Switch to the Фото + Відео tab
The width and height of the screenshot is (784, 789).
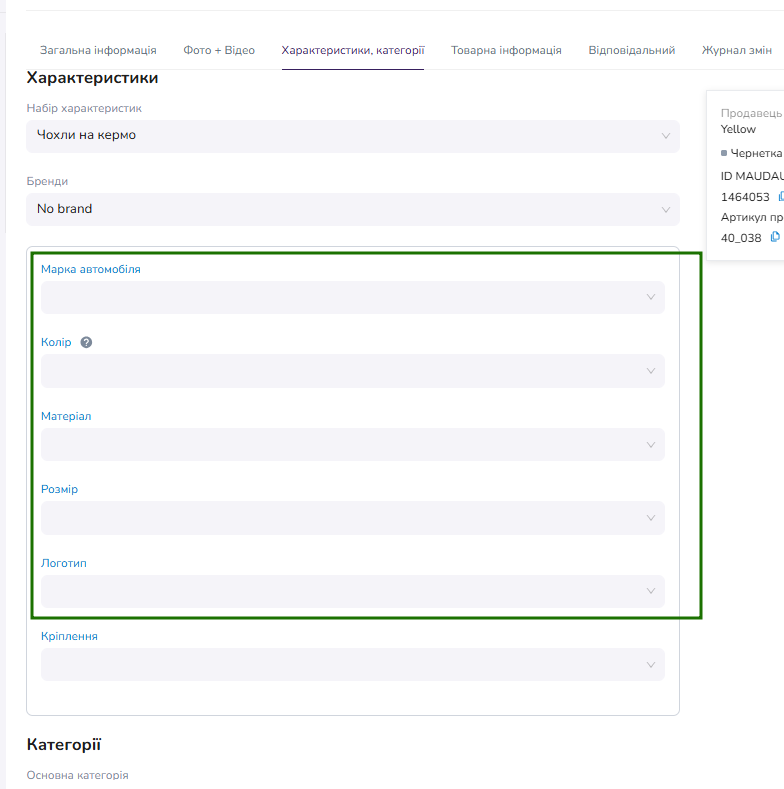pyautogui.click(x=219, y=50)
